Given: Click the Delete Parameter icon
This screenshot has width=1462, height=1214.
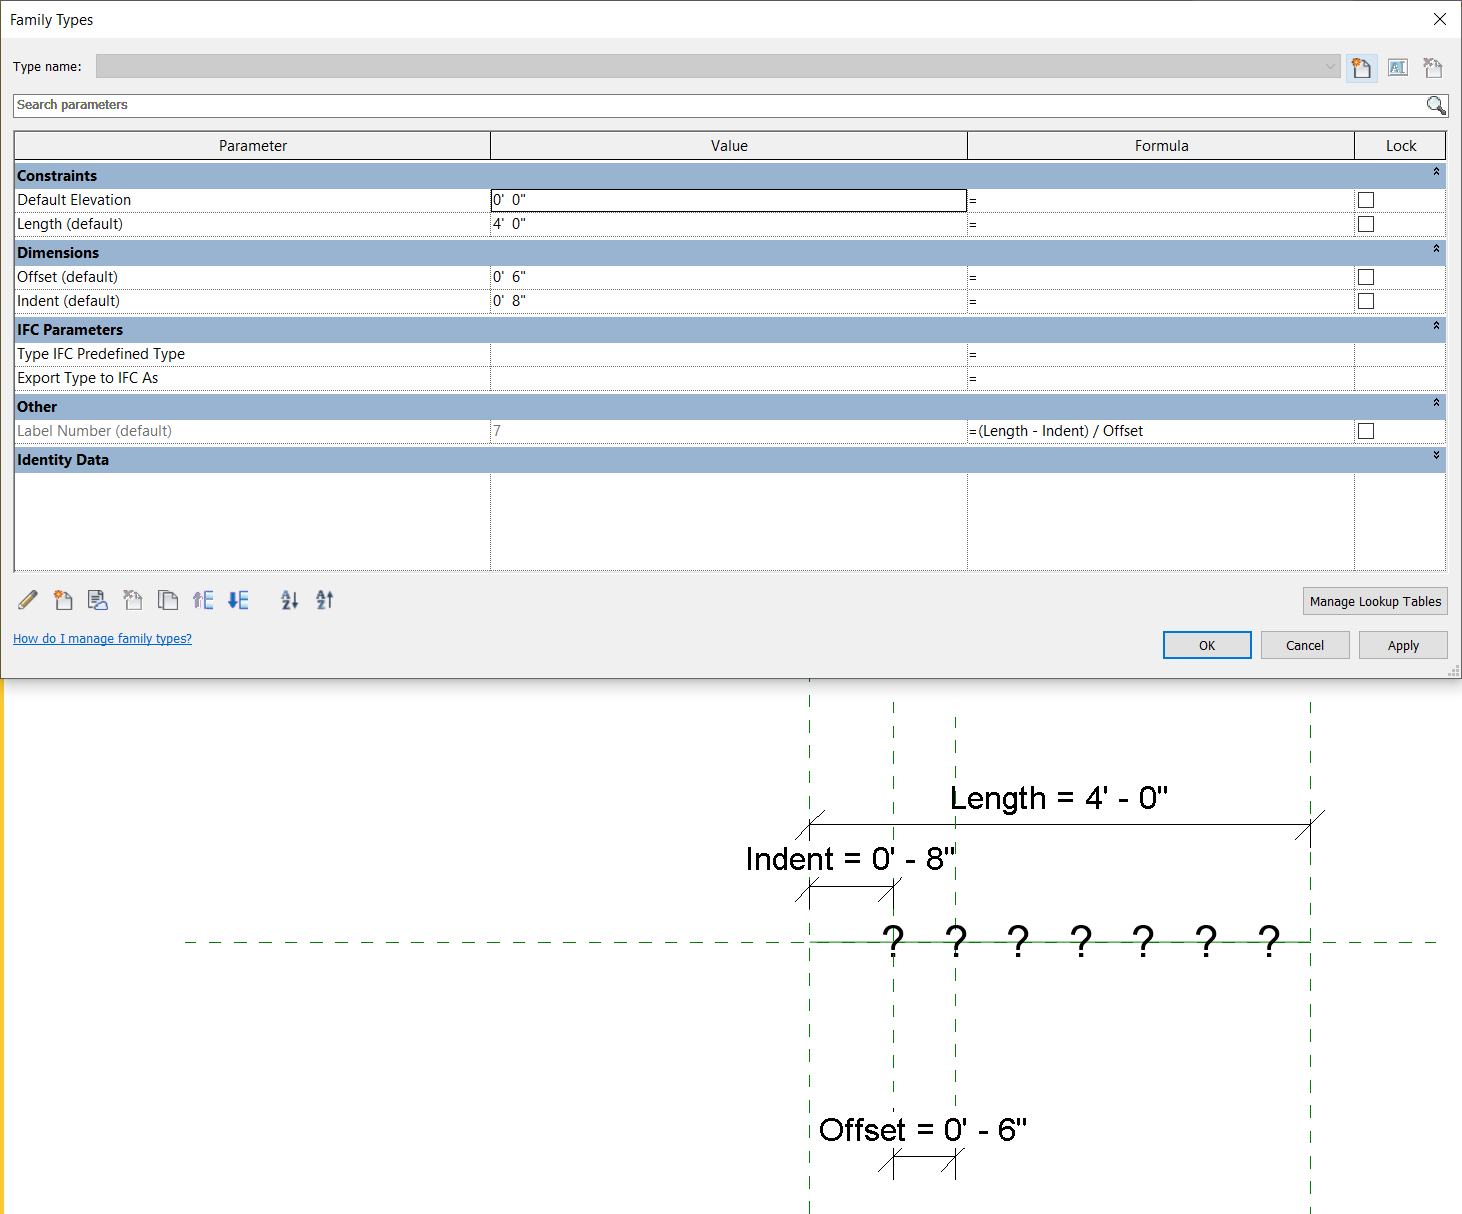Looking at the screenshot, I should (x=133, y=600).
